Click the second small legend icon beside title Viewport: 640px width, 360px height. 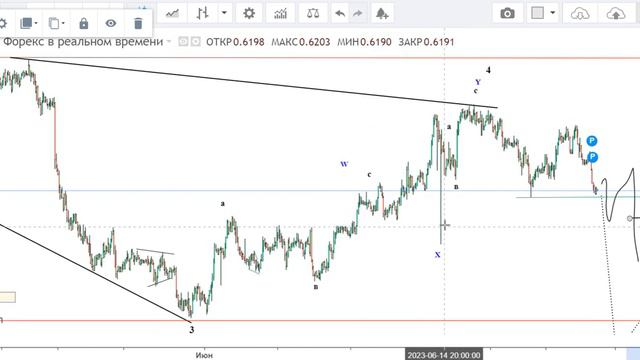click(196, 41)
